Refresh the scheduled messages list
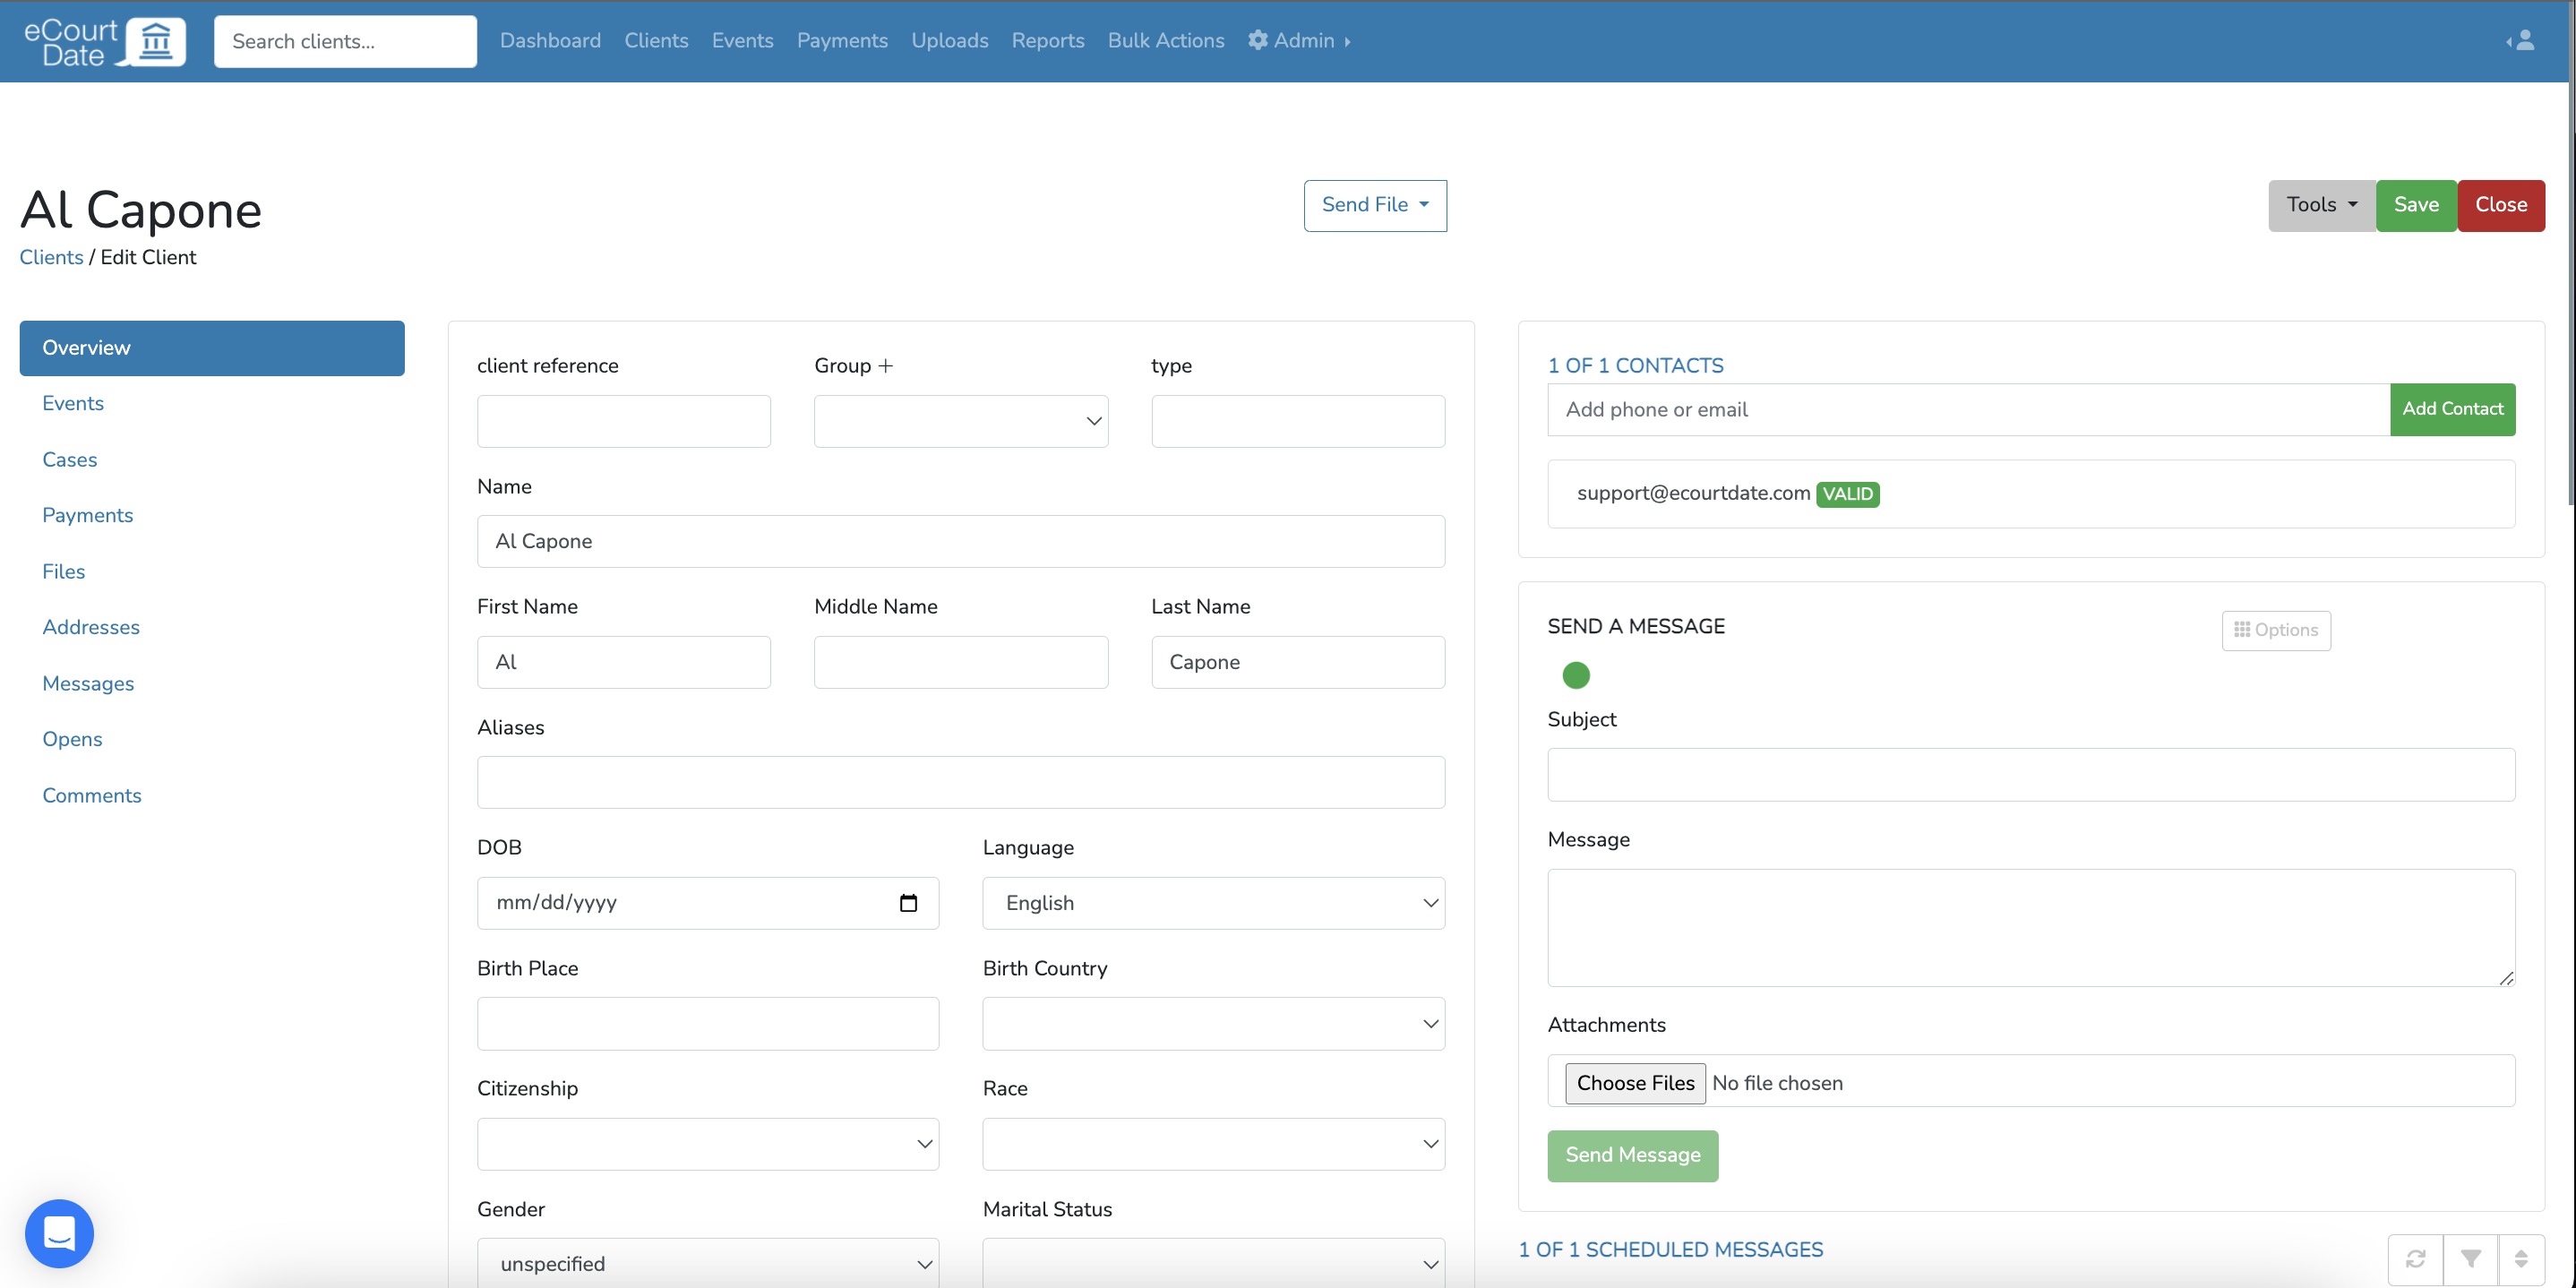The width and height of the screenshot is (2576, 1288). (x=2415, y=1258)
